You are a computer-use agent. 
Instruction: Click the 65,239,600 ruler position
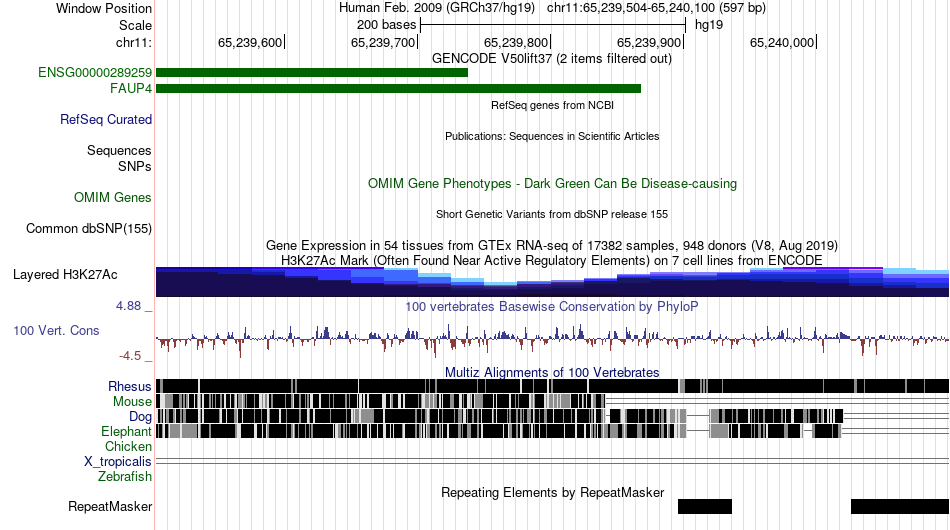(x=250, y=42)
